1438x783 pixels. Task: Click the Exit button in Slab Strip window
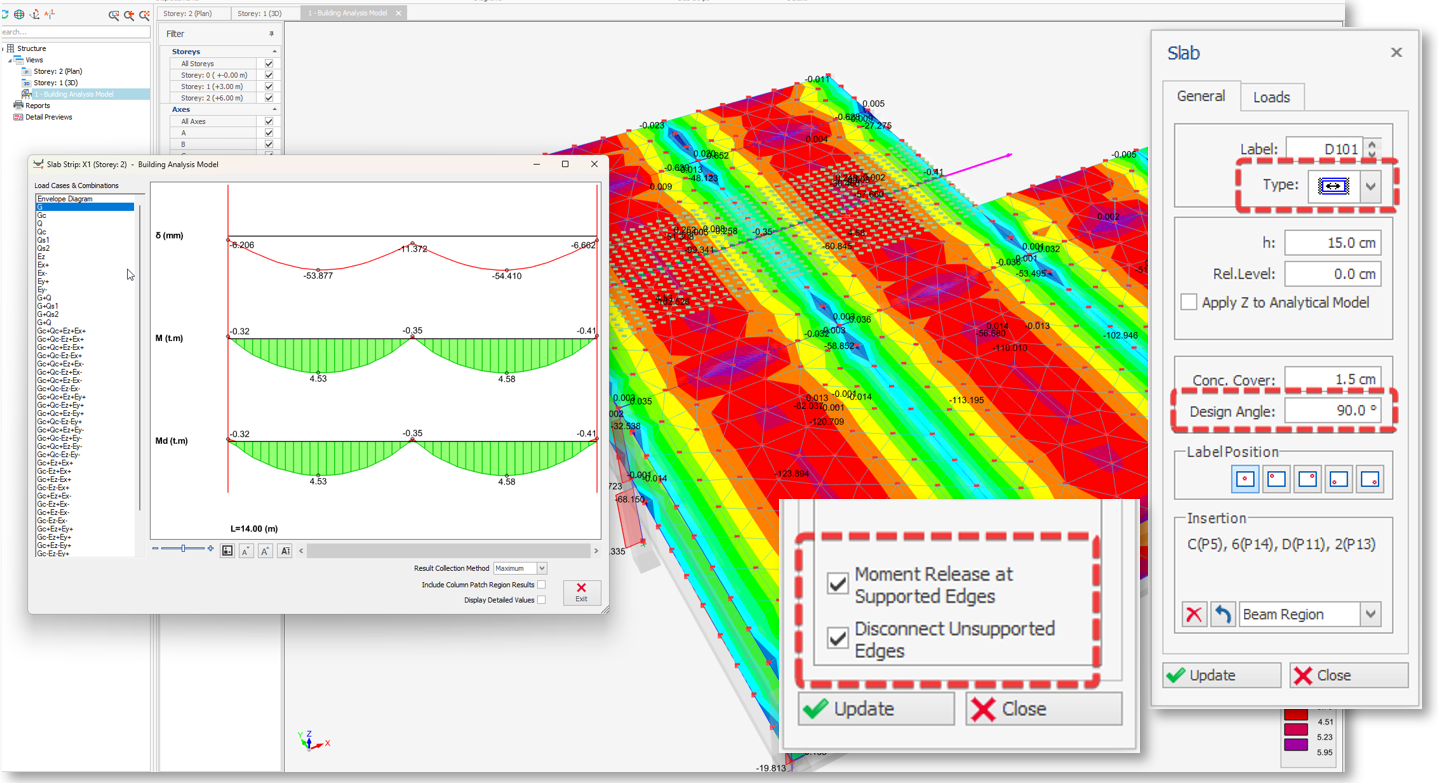tap(581, 592)
